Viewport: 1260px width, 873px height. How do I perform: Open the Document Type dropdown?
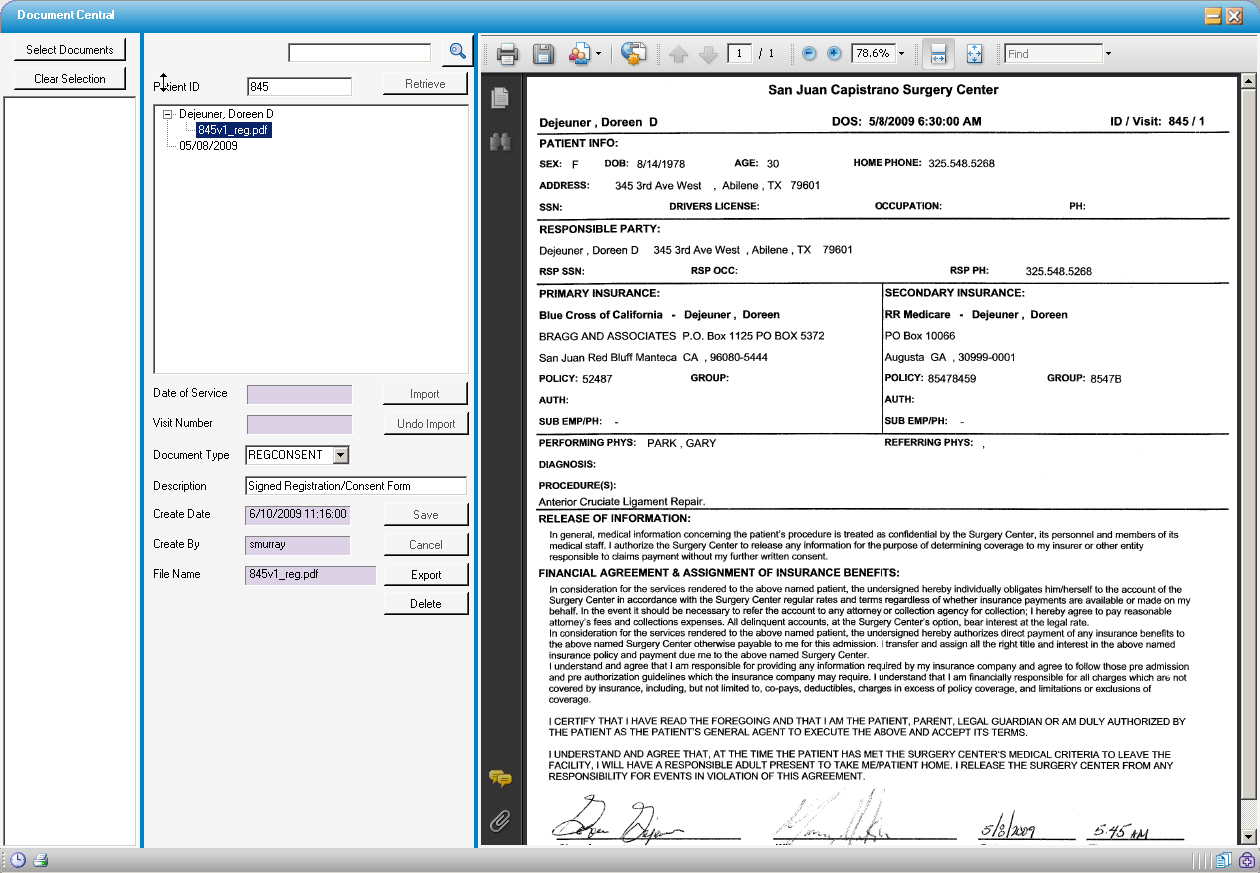(x=339, y=454)
